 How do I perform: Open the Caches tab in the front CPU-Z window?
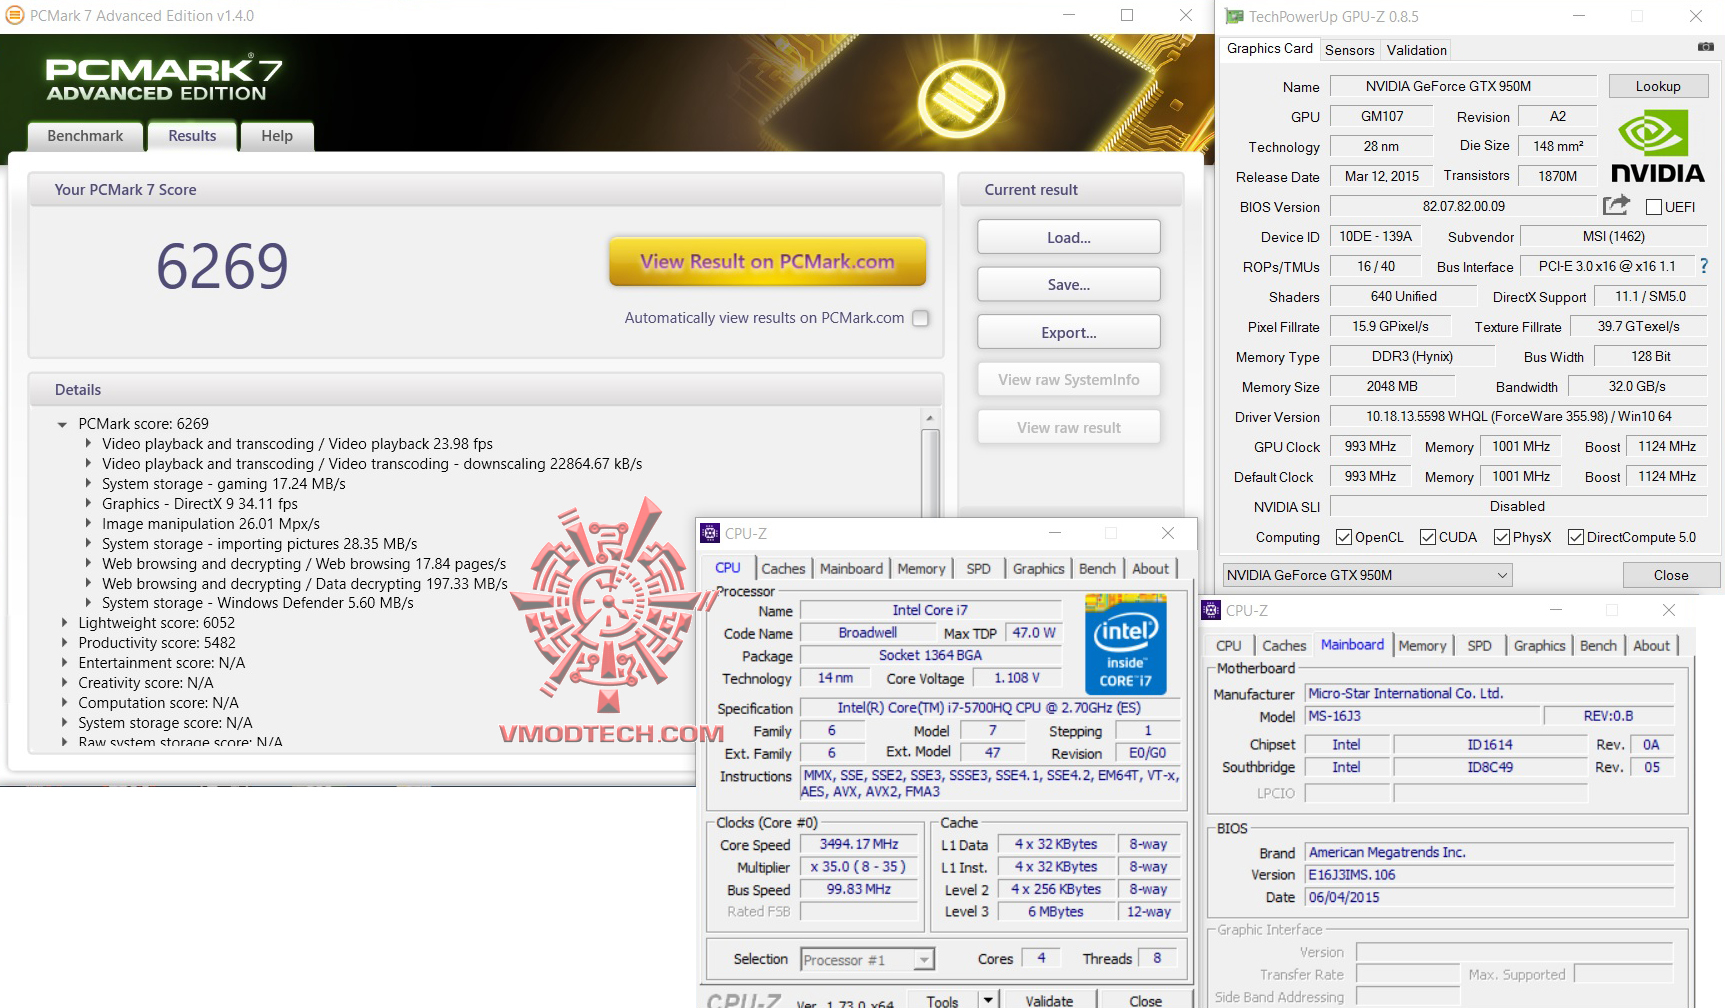[x=783, y=569]
